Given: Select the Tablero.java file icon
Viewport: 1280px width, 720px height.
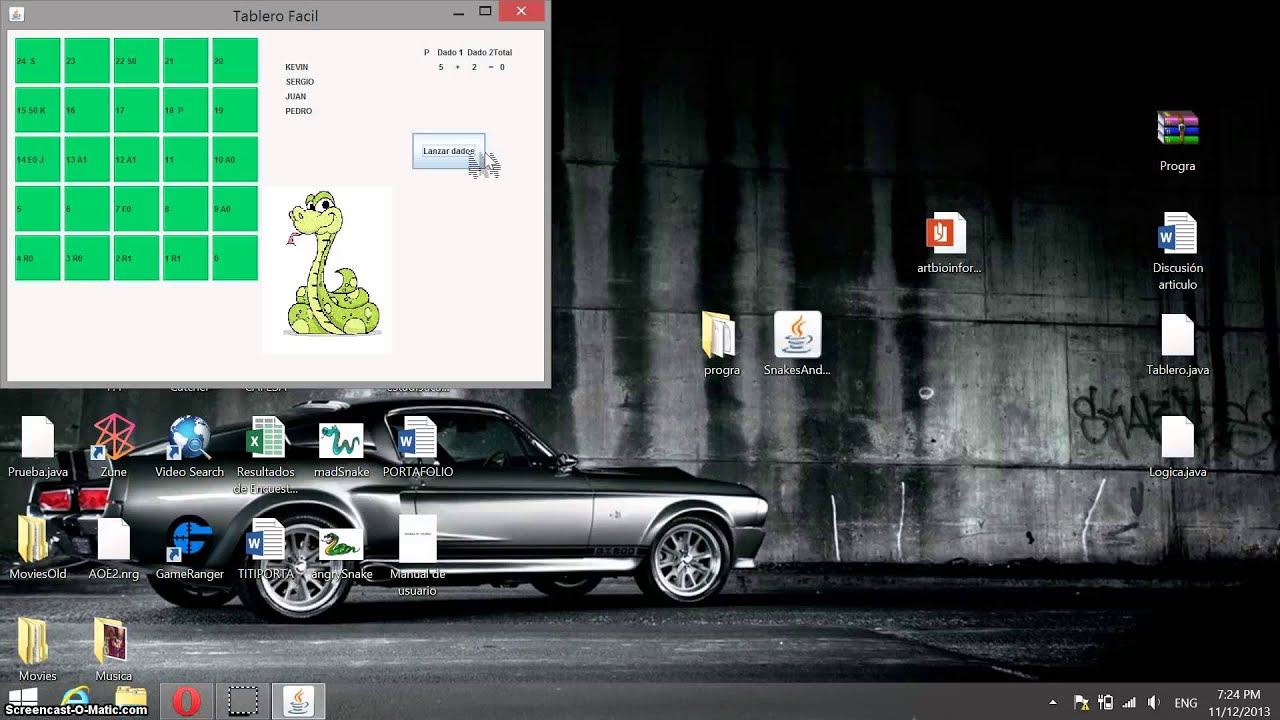Looking at the screenshot, I should click(1178, 335).
